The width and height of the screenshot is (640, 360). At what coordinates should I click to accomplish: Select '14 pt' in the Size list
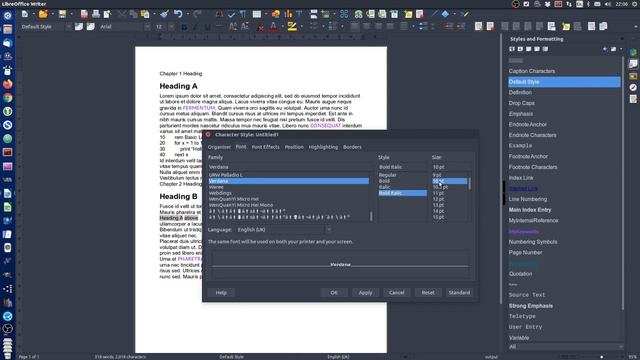tap(438, 211)
